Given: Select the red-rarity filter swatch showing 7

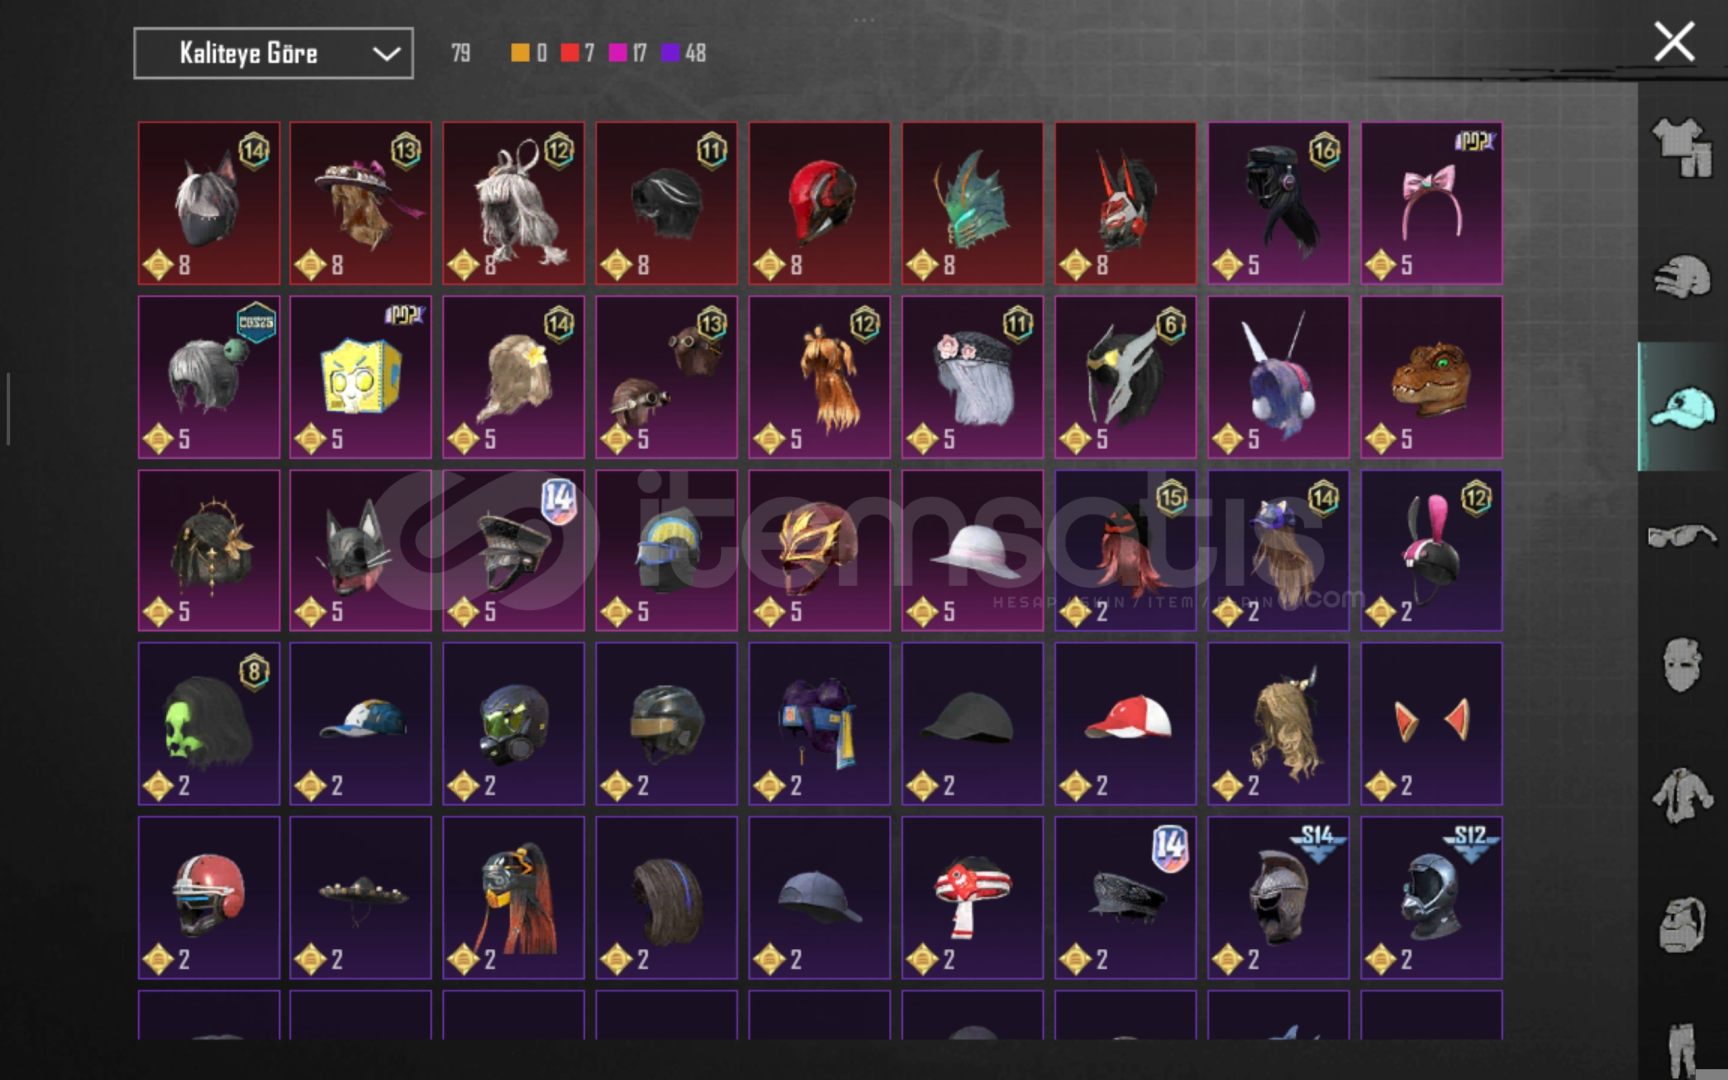Looking at the screenshot, I should click(577, 53).
